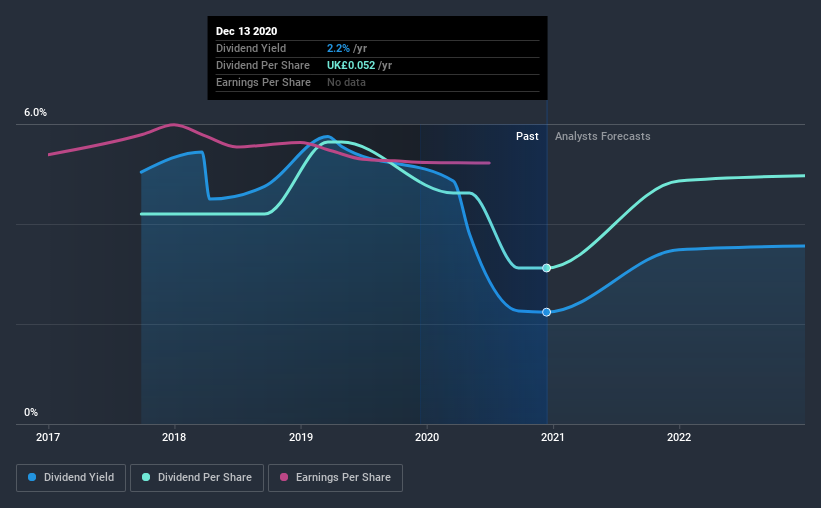This screenshot has height=508, width=821.
Task: Click the Past region label
Action: (527, 136)
